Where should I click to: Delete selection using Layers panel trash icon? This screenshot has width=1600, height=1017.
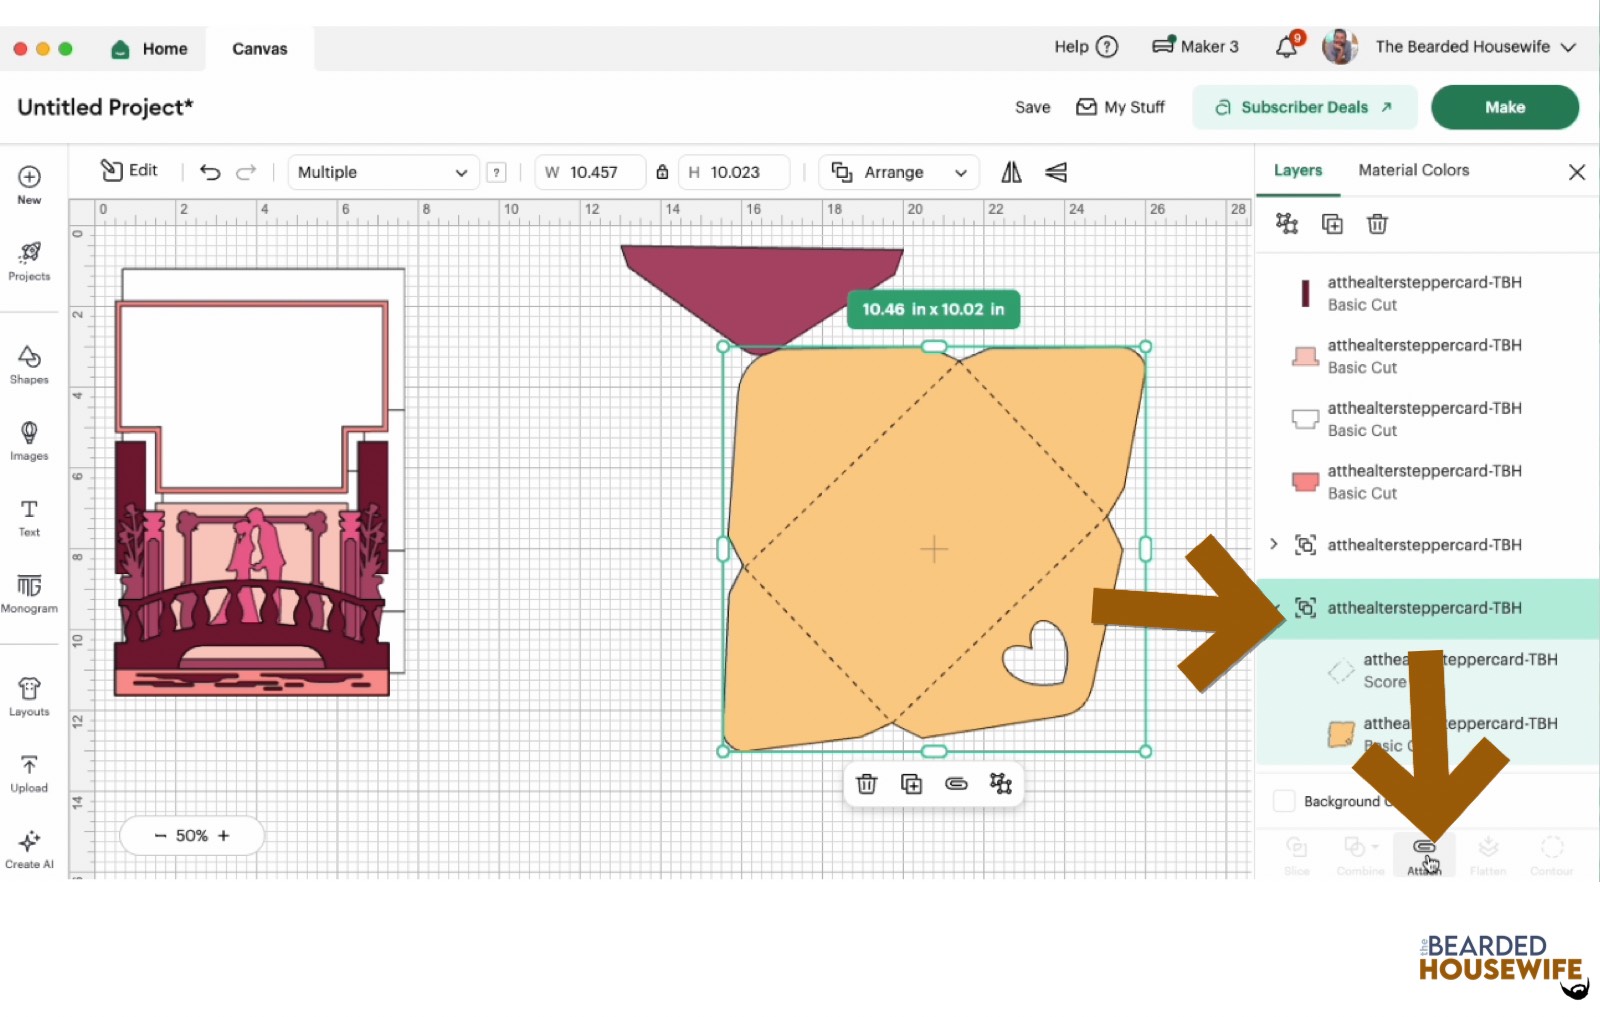tap(1377, 224)
